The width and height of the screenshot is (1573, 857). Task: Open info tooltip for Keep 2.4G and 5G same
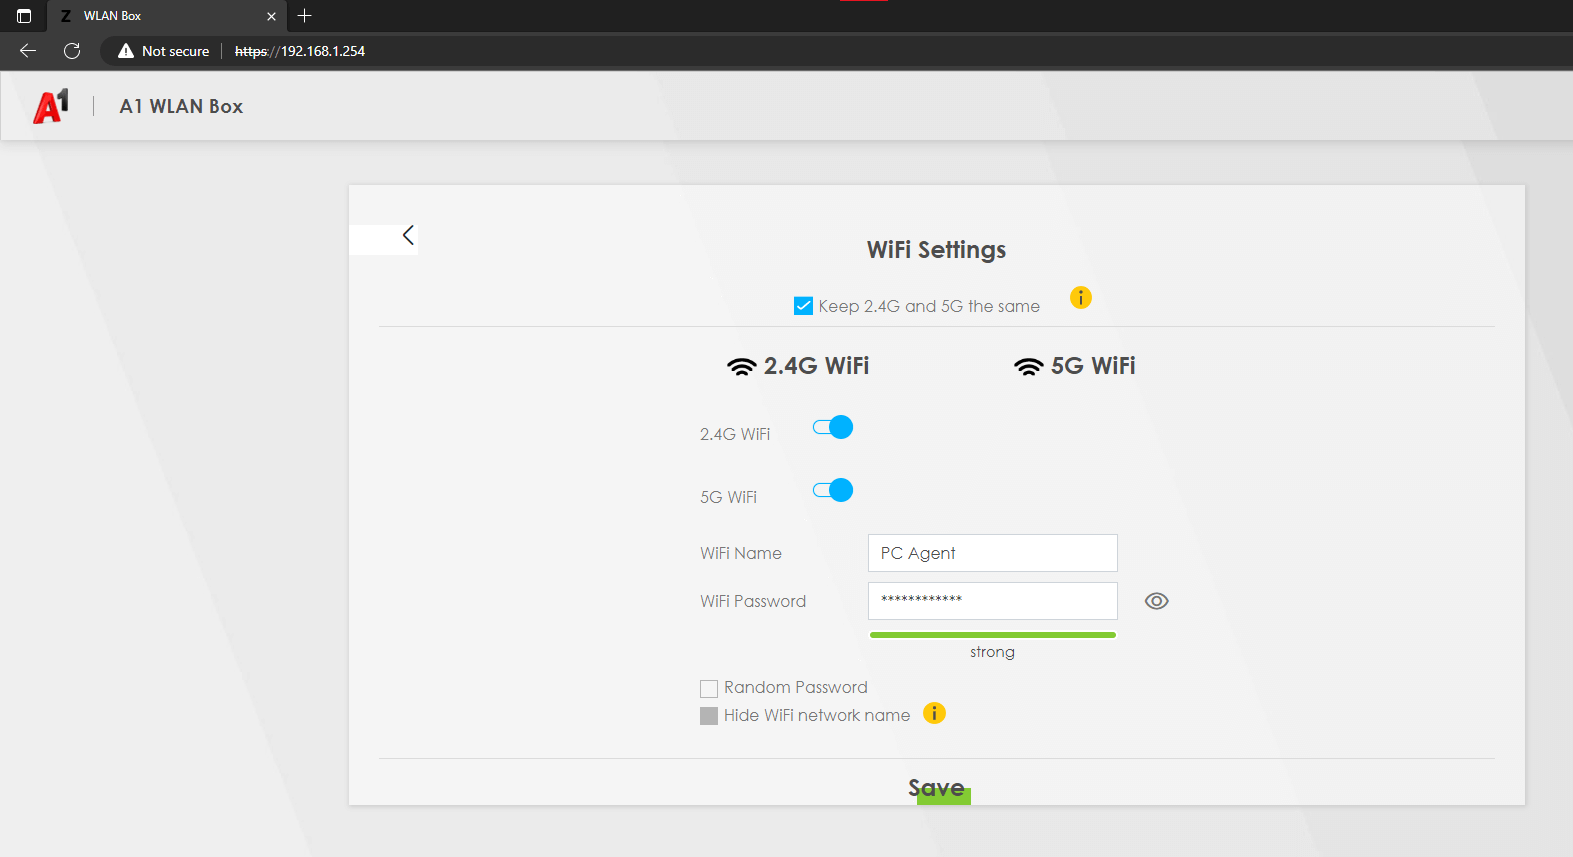coord(1081,297)
